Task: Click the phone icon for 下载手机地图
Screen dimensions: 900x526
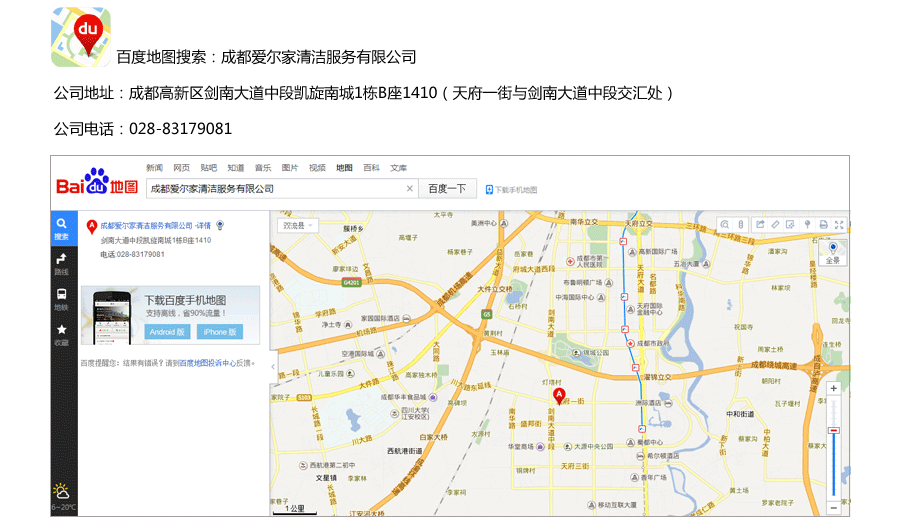Action: (x=489, y=189)
